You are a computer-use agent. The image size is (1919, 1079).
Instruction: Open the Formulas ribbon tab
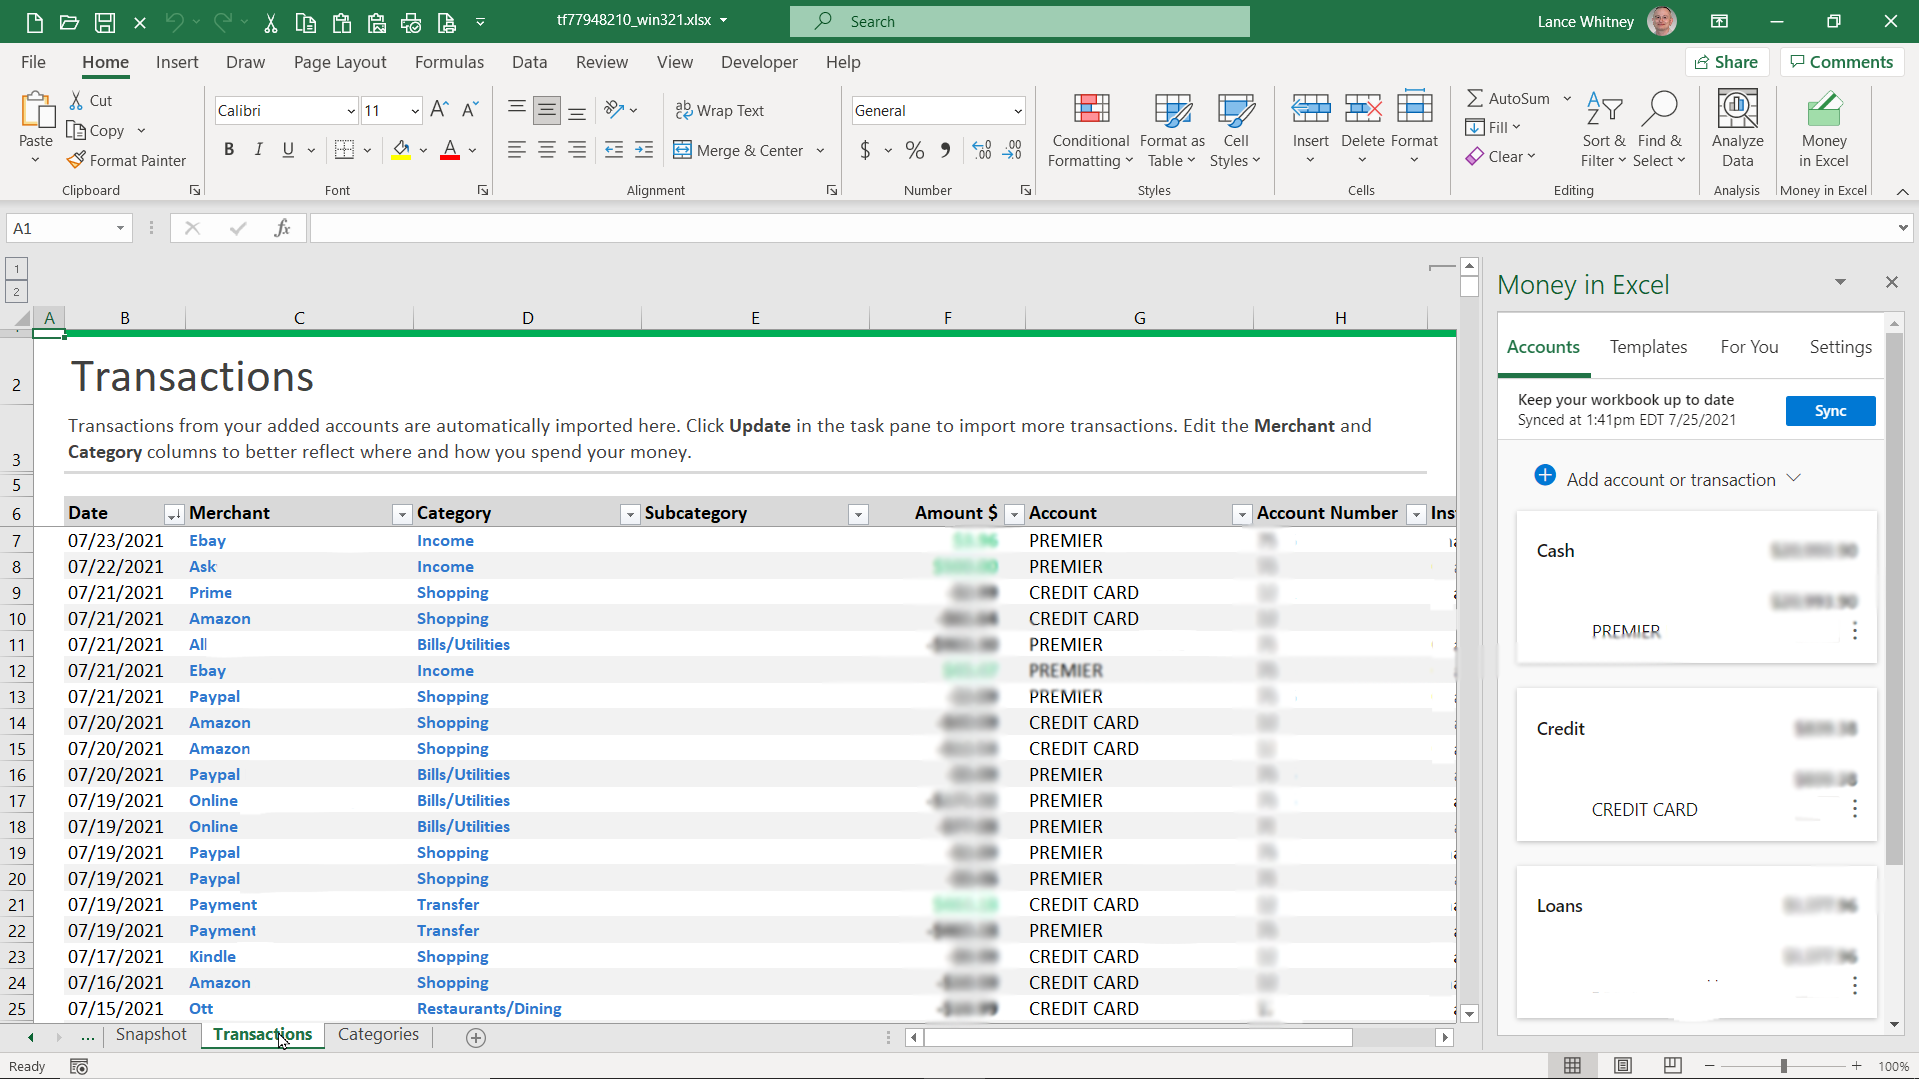(x=449, y=62)
